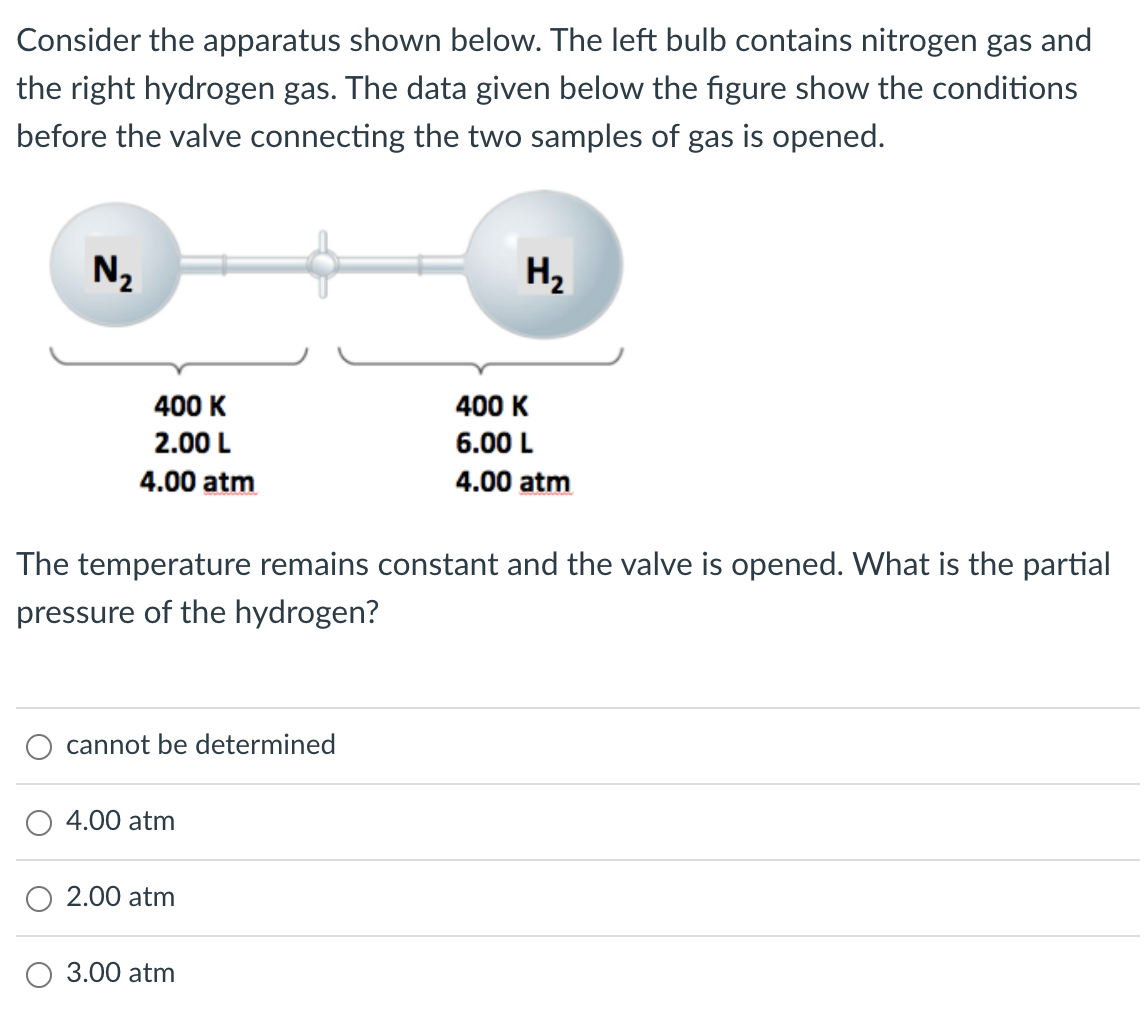Select the "cannot be determined" radio button
Image resolution: width=1148 pixels, height=1012 pixels.
click(39, 747)
